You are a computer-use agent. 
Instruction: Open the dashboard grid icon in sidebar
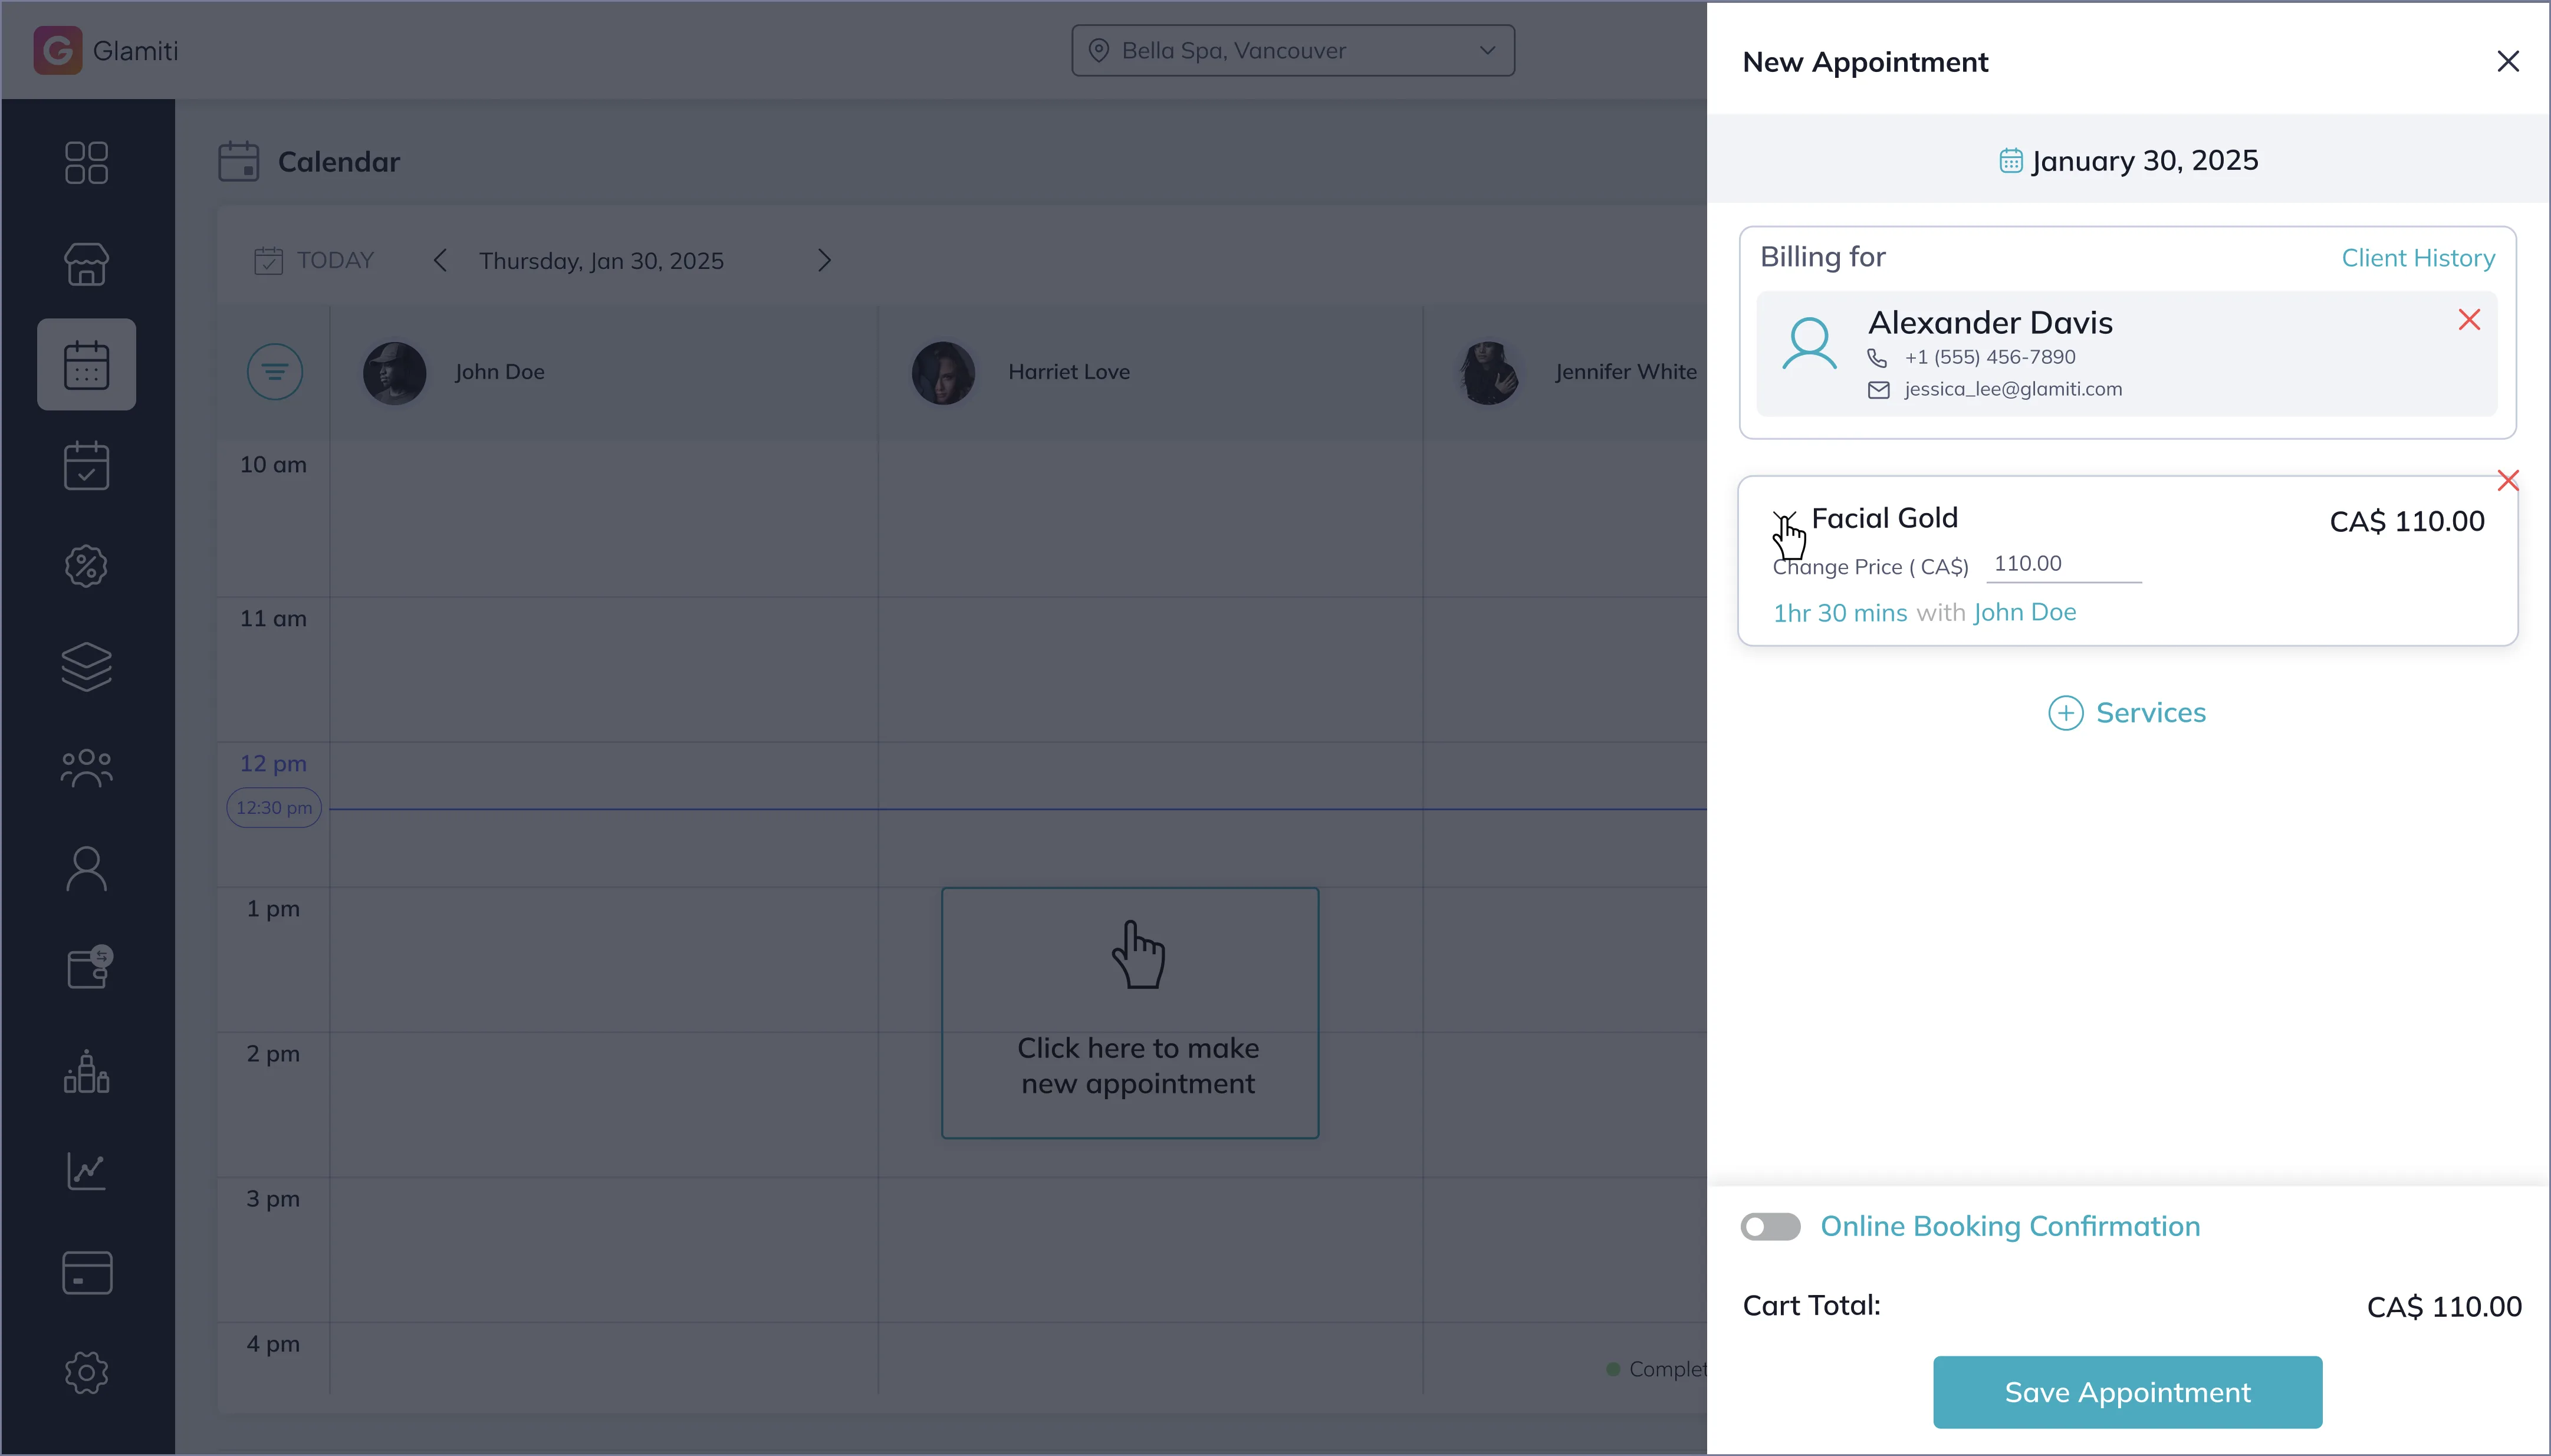(x=86, y=162)
